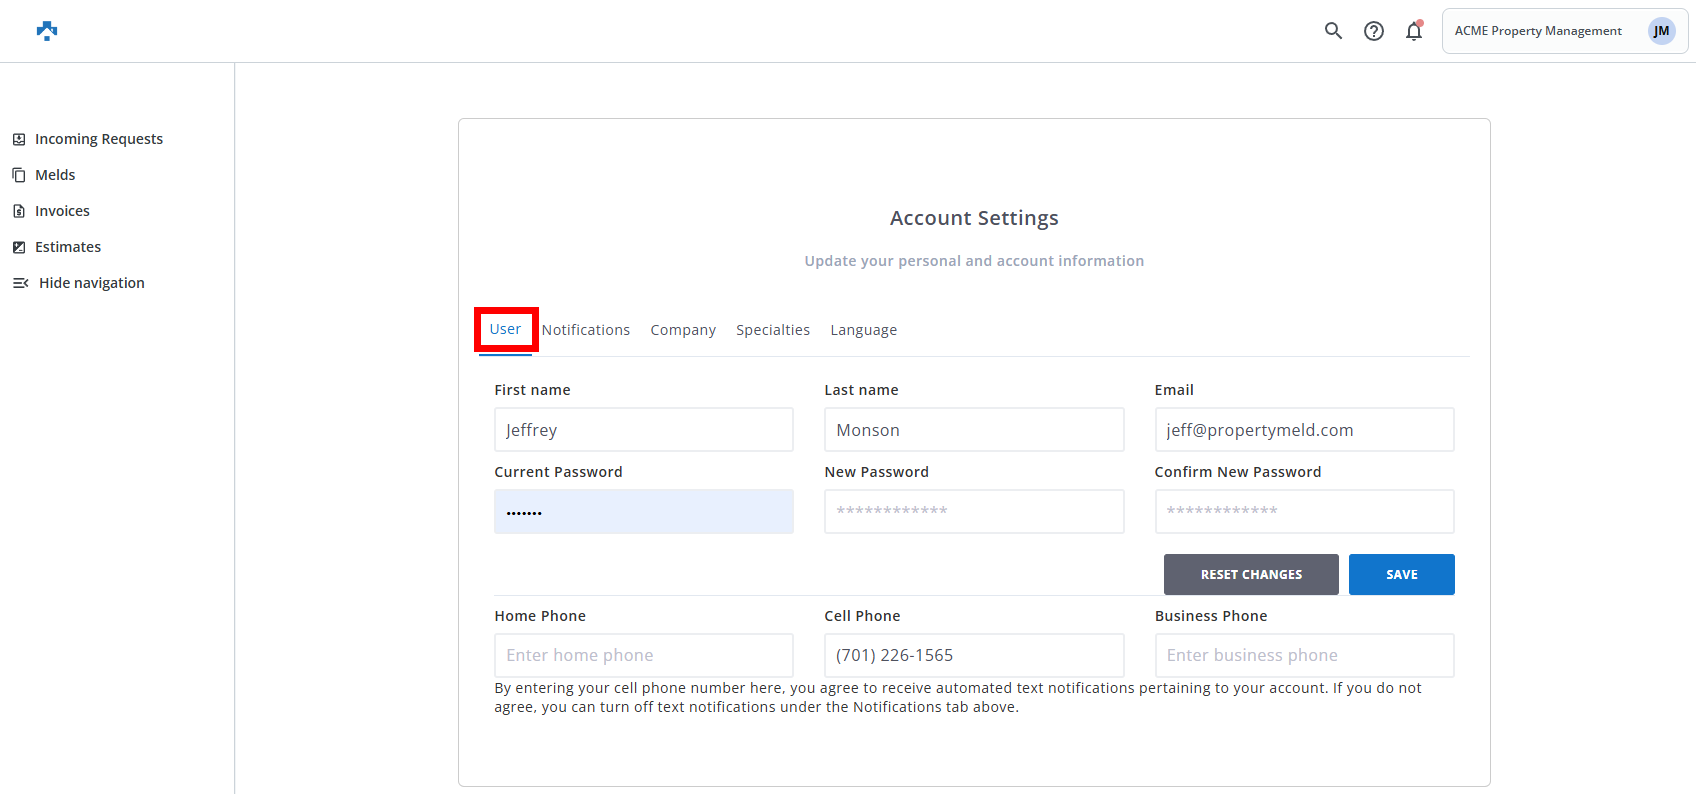
Task: Click into the Home Phone field
Action: pos(643,655)
